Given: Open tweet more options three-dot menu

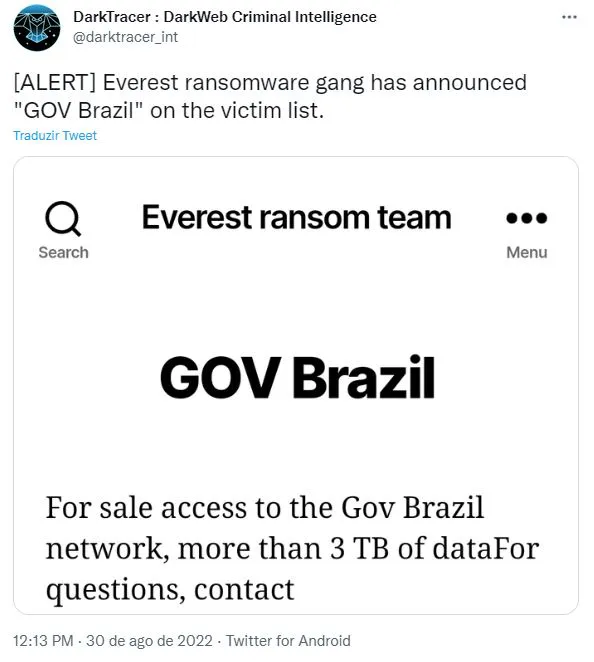Looking at the screenshot, I should pos(569,17).
